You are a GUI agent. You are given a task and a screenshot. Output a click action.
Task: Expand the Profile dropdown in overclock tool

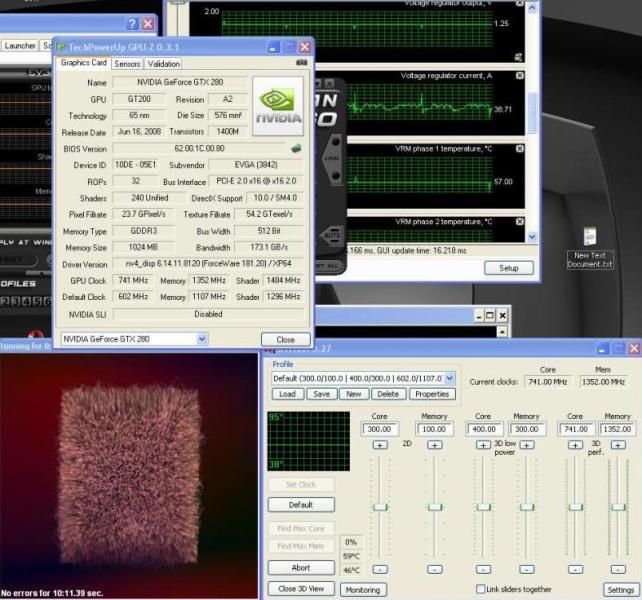[449, 378]
